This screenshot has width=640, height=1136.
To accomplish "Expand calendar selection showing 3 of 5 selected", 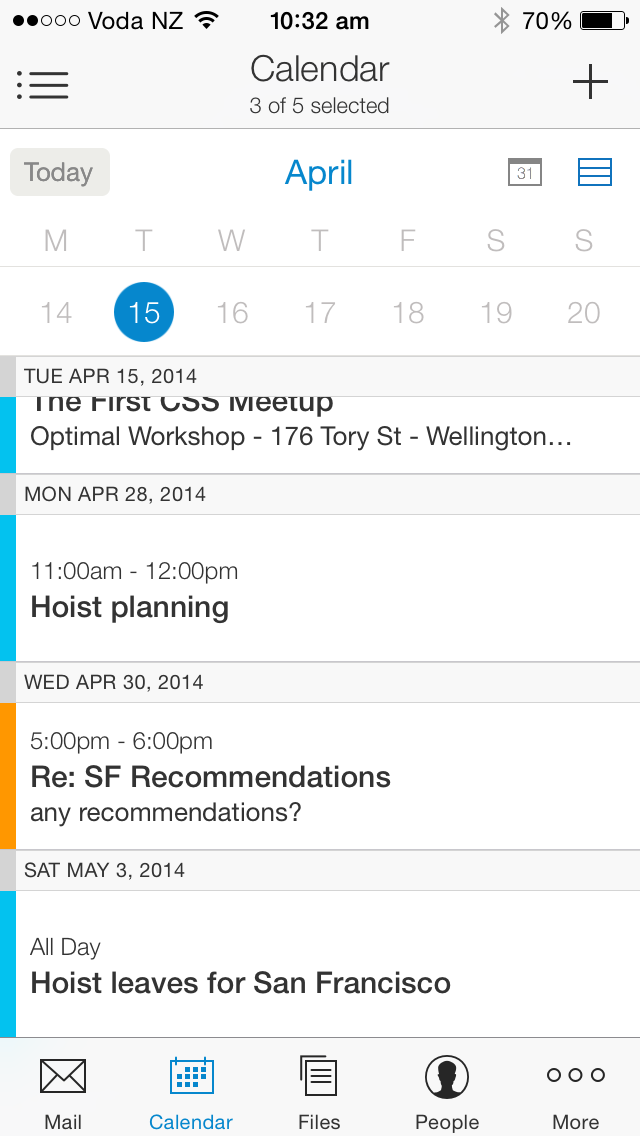I will pos(319,106).
